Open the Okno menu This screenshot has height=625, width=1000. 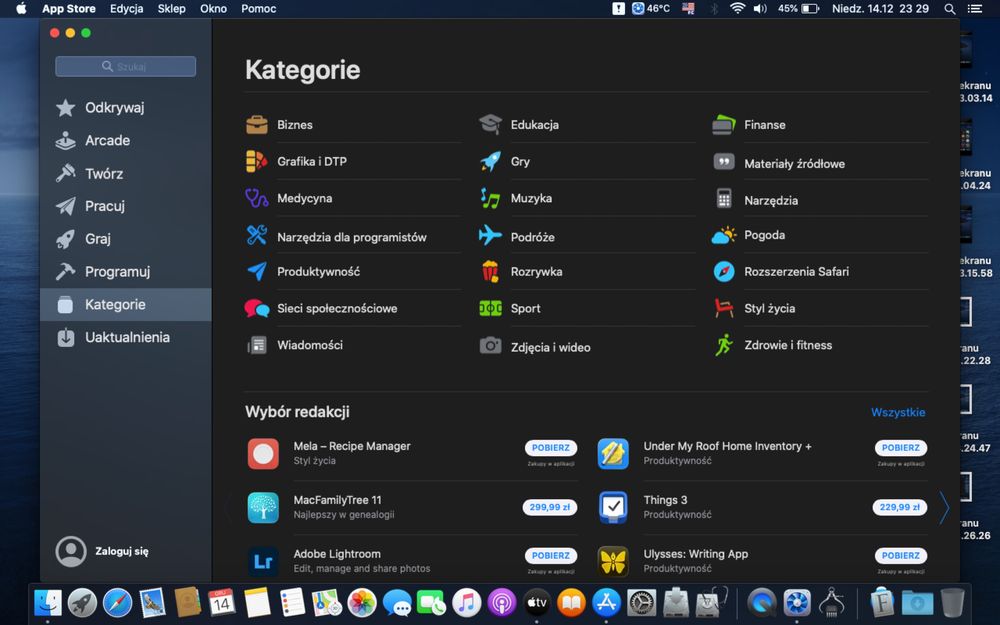pos(213,8)
